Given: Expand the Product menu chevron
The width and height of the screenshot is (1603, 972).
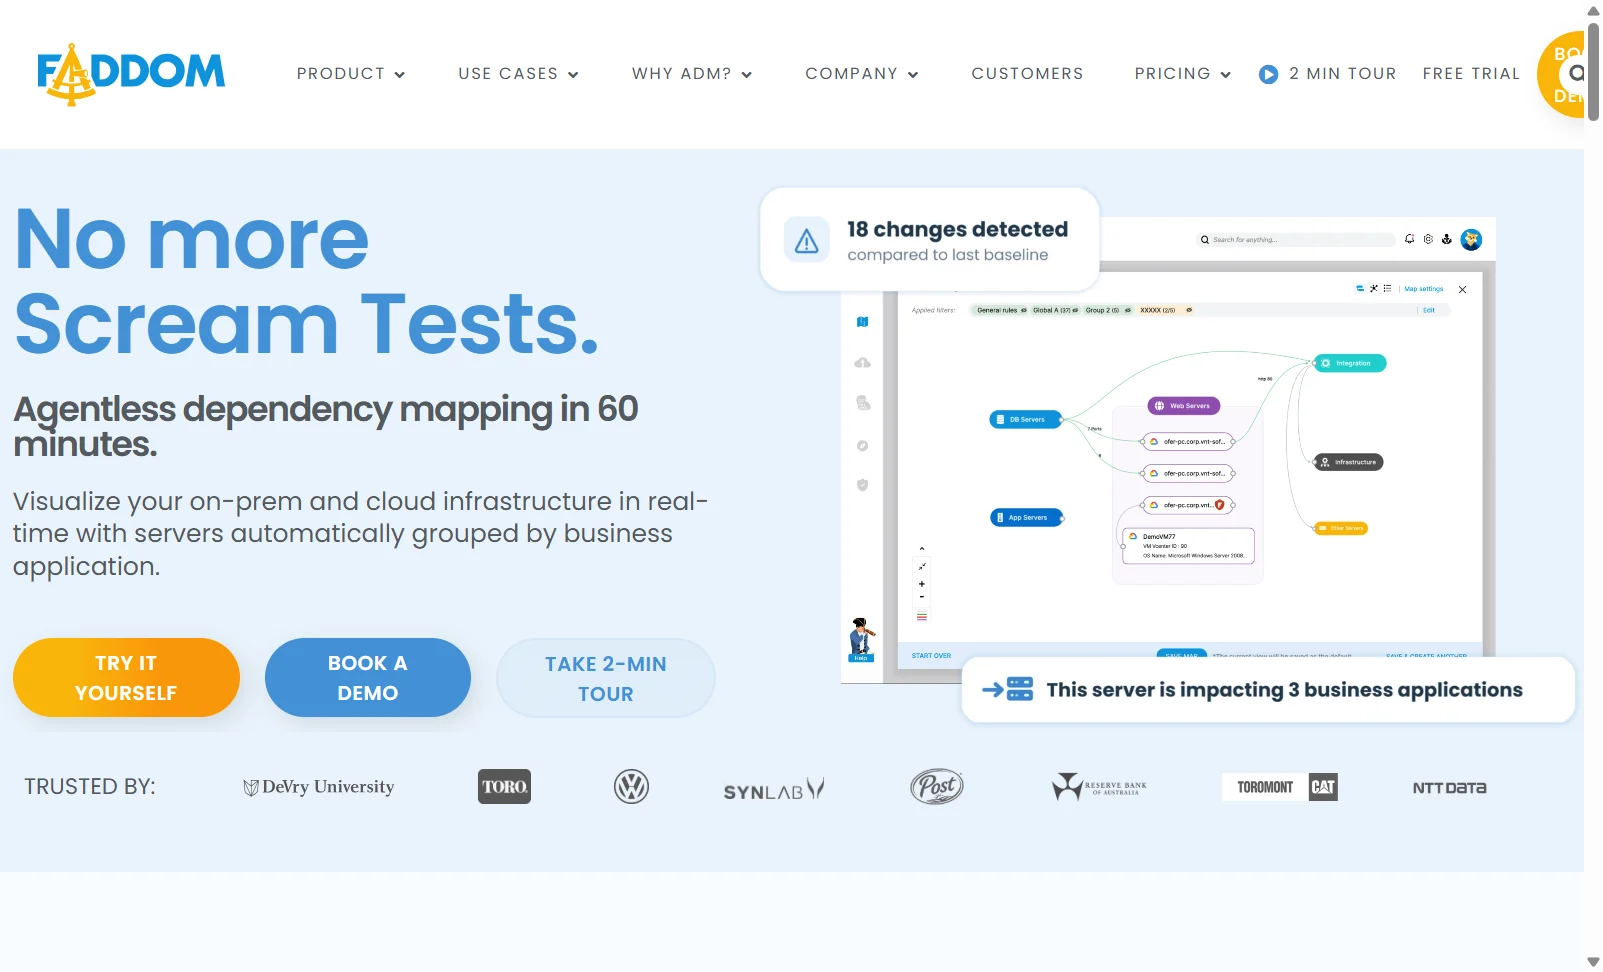Looking at the screenshot, I should click(400, 75).
